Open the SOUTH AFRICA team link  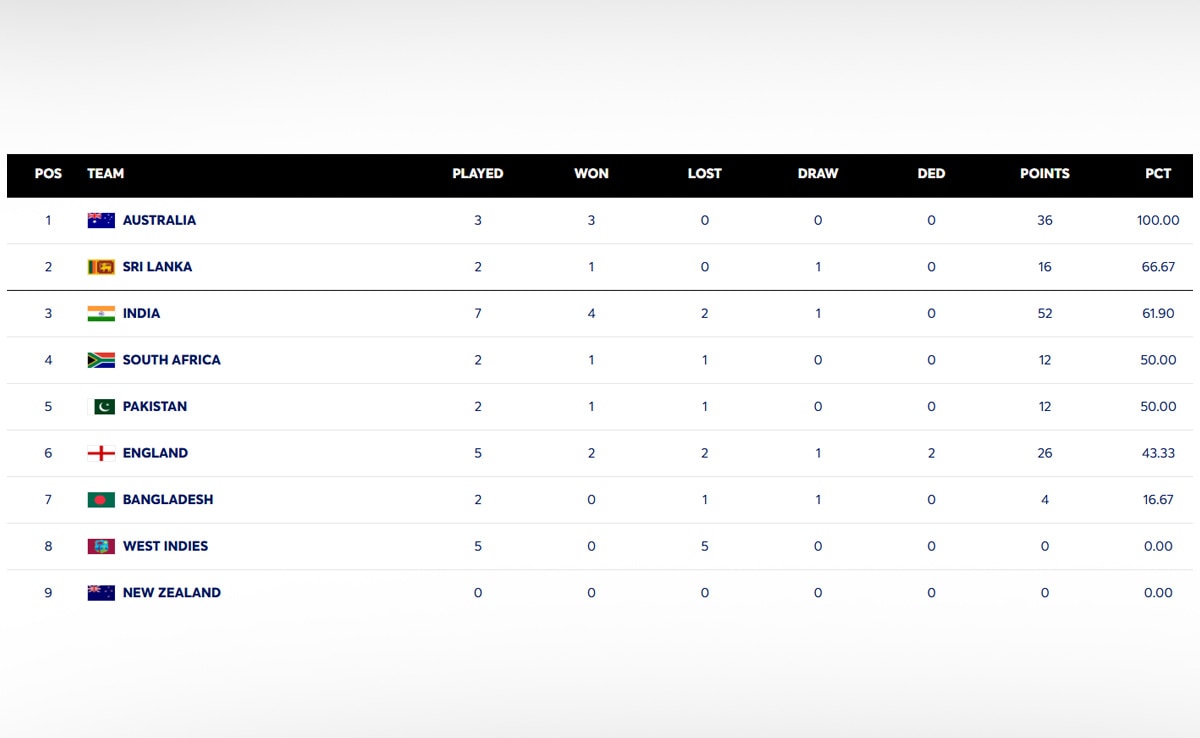point(171,360)
